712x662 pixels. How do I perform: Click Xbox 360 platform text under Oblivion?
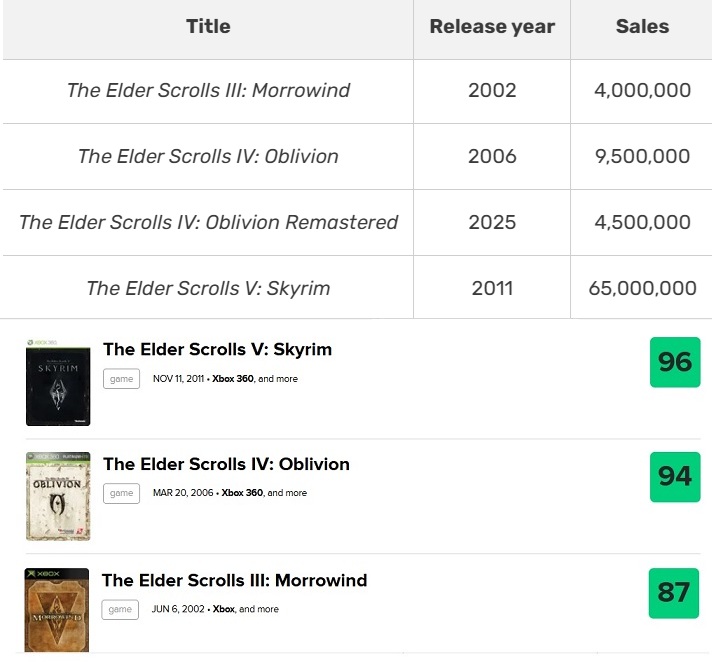pos(242,493)
